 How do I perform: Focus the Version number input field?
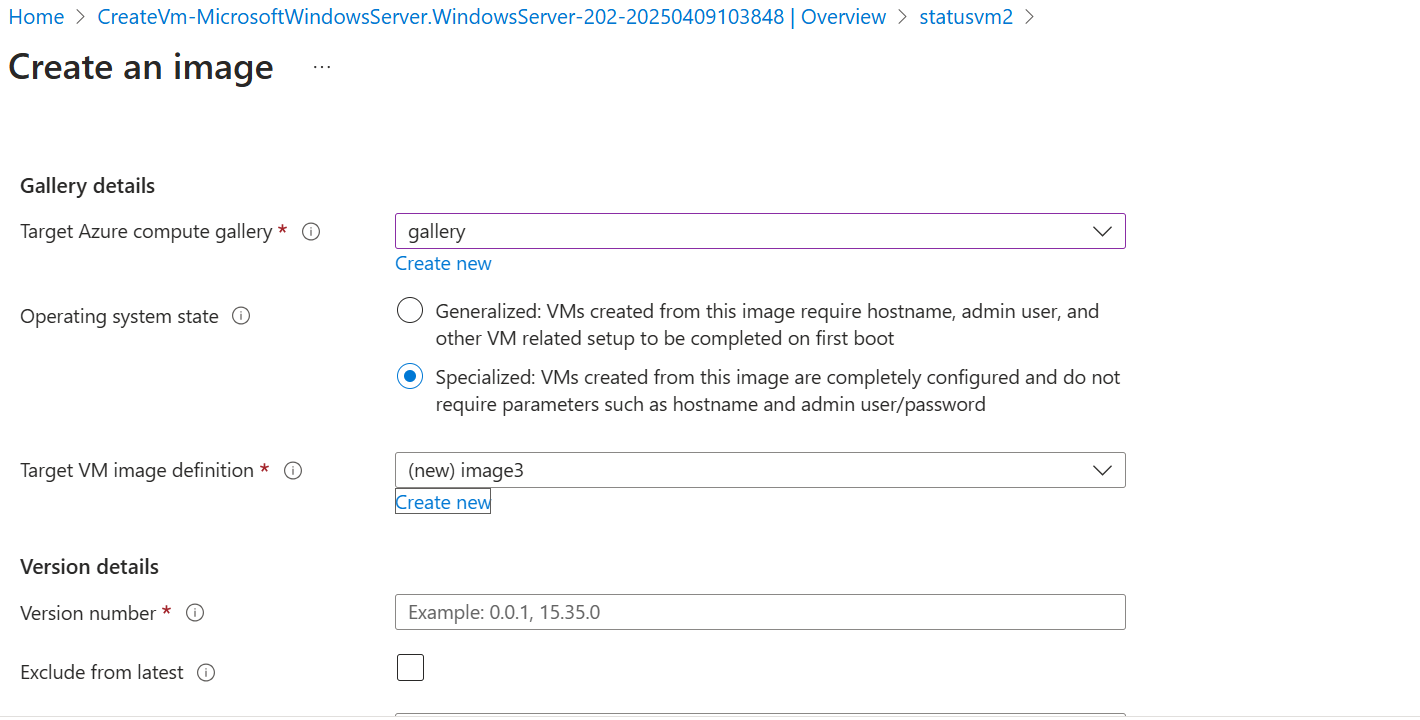coord(760,612)
